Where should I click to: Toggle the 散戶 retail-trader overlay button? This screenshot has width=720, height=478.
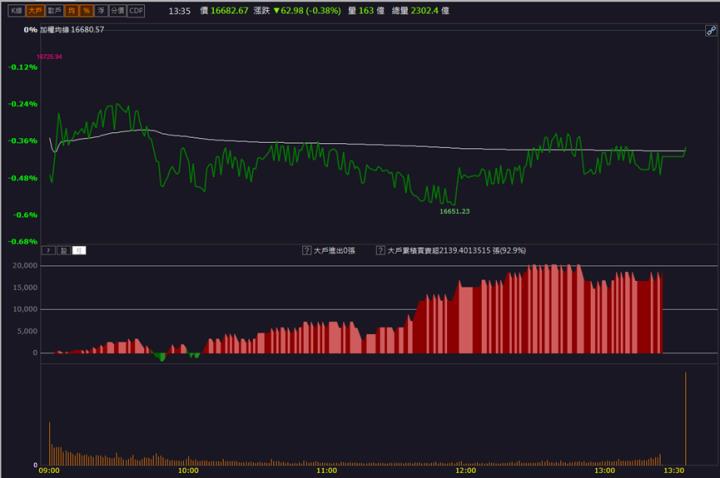pyautogui.click(x=55, y=11)
